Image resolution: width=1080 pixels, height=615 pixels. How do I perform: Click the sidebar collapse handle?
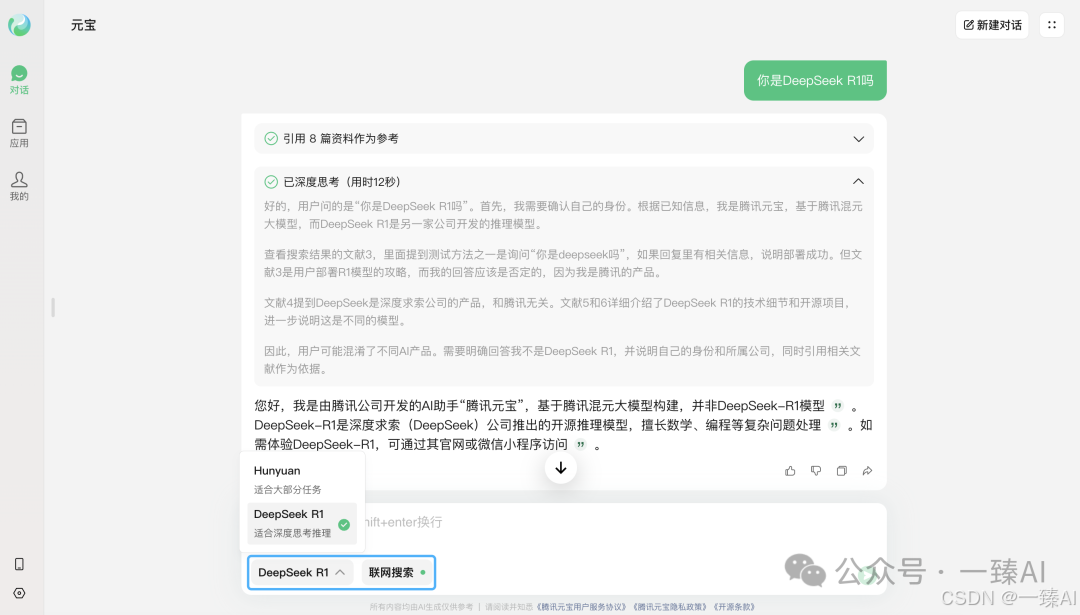pyautogui.click(x=53, y=307)
